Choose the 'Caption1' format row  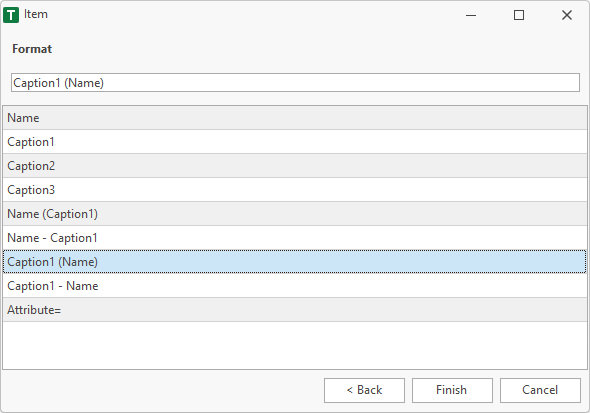295,142
